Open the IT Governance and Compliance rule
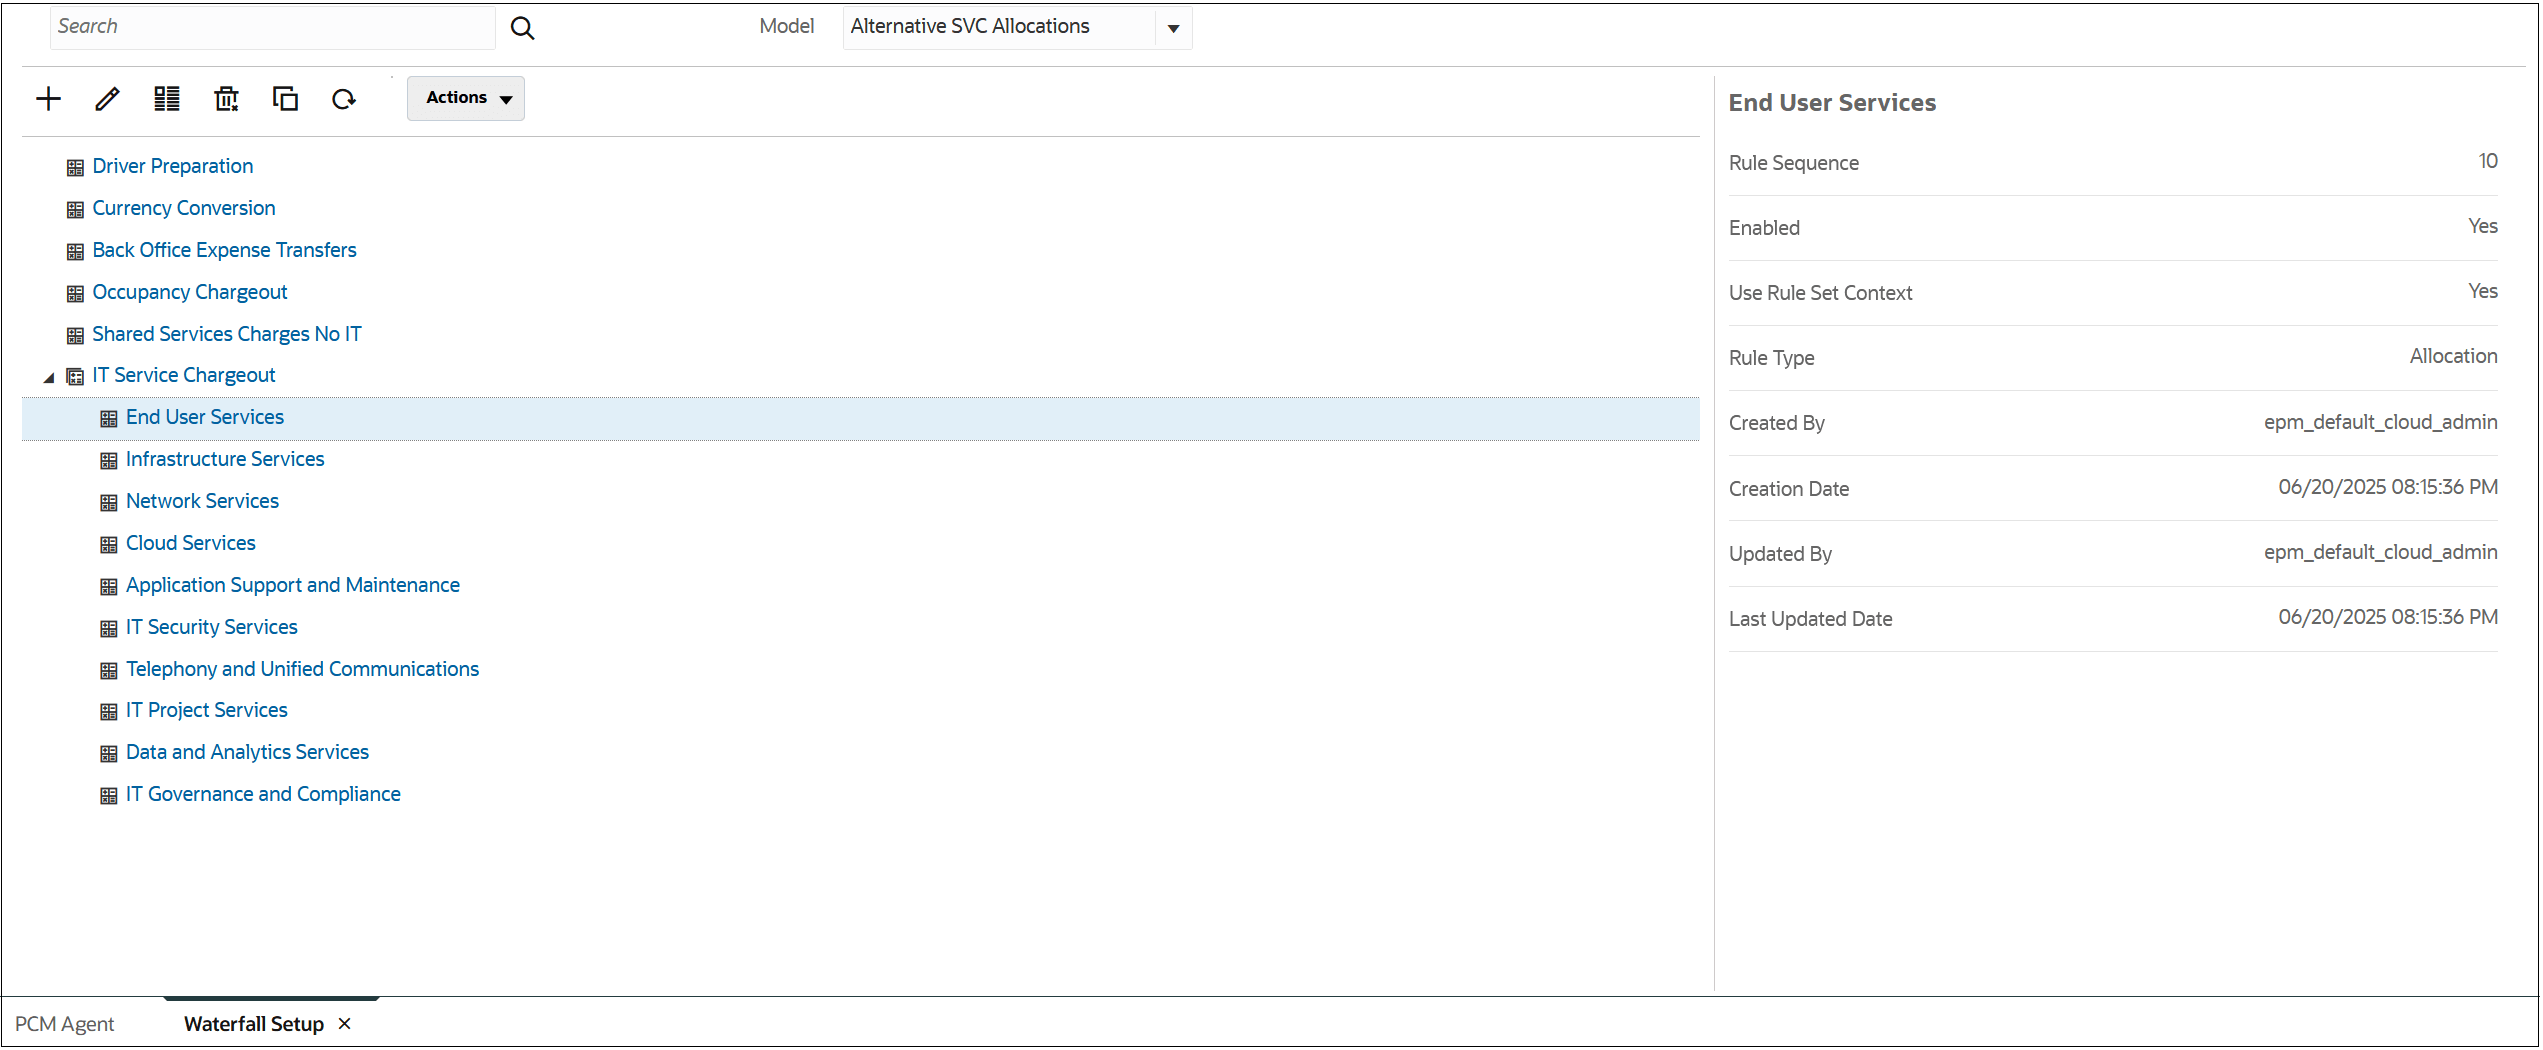The width and height of the screenshot is (2543, 1050). coord(262,793)
